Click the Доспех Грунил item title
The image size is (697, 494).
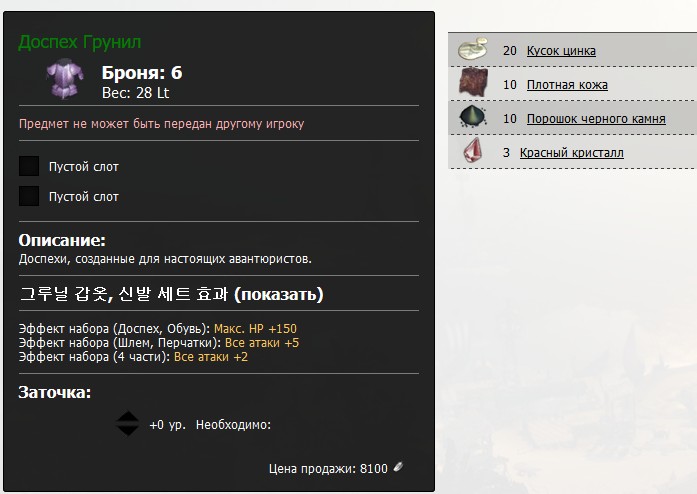80,42
